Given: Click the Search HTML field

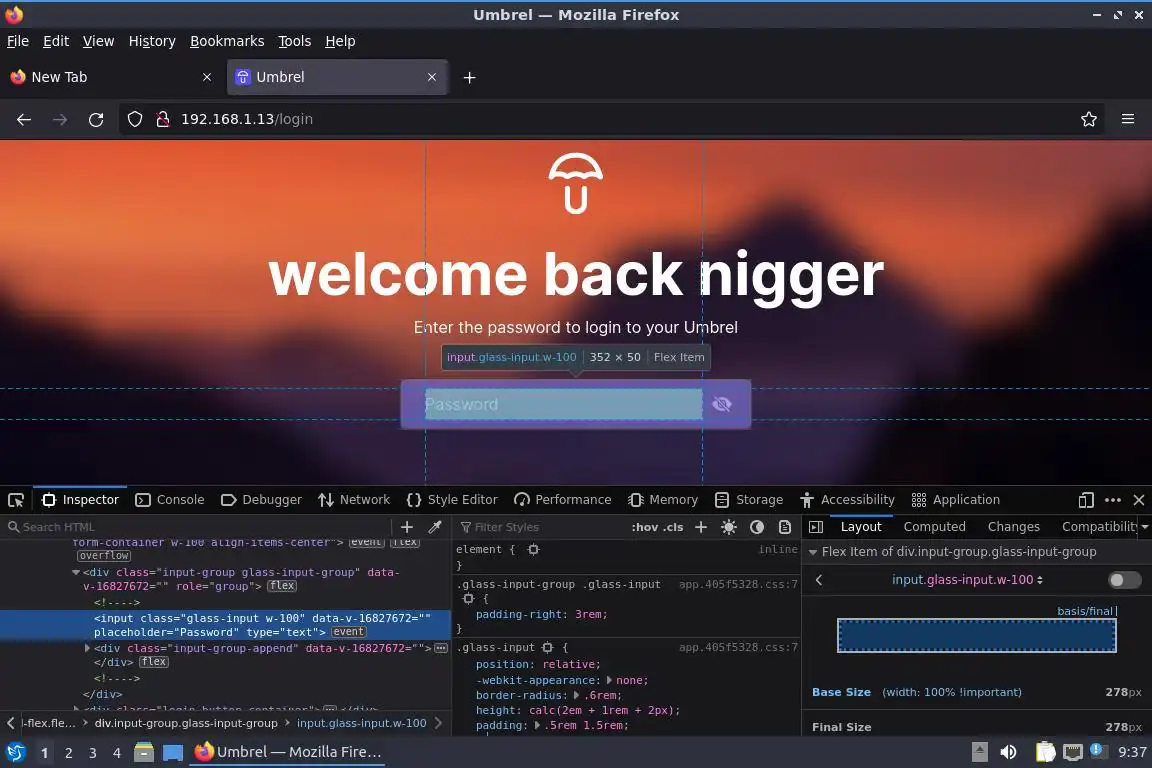Looking at the screenshot, I should (x=198, y=527).
